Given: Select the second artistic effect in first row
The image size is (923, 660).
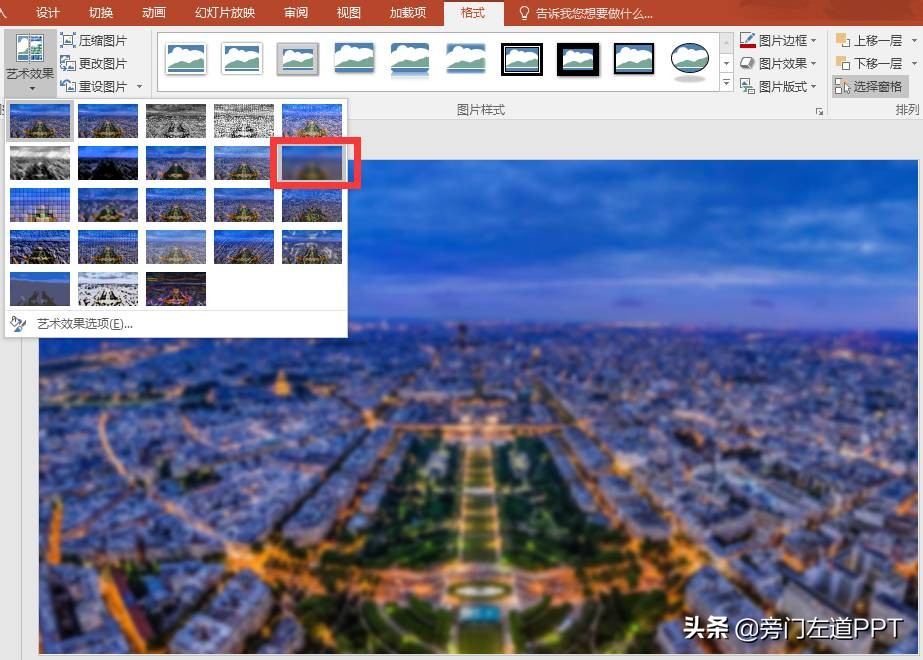Looking at the screenshot, I should coord(108,121).
